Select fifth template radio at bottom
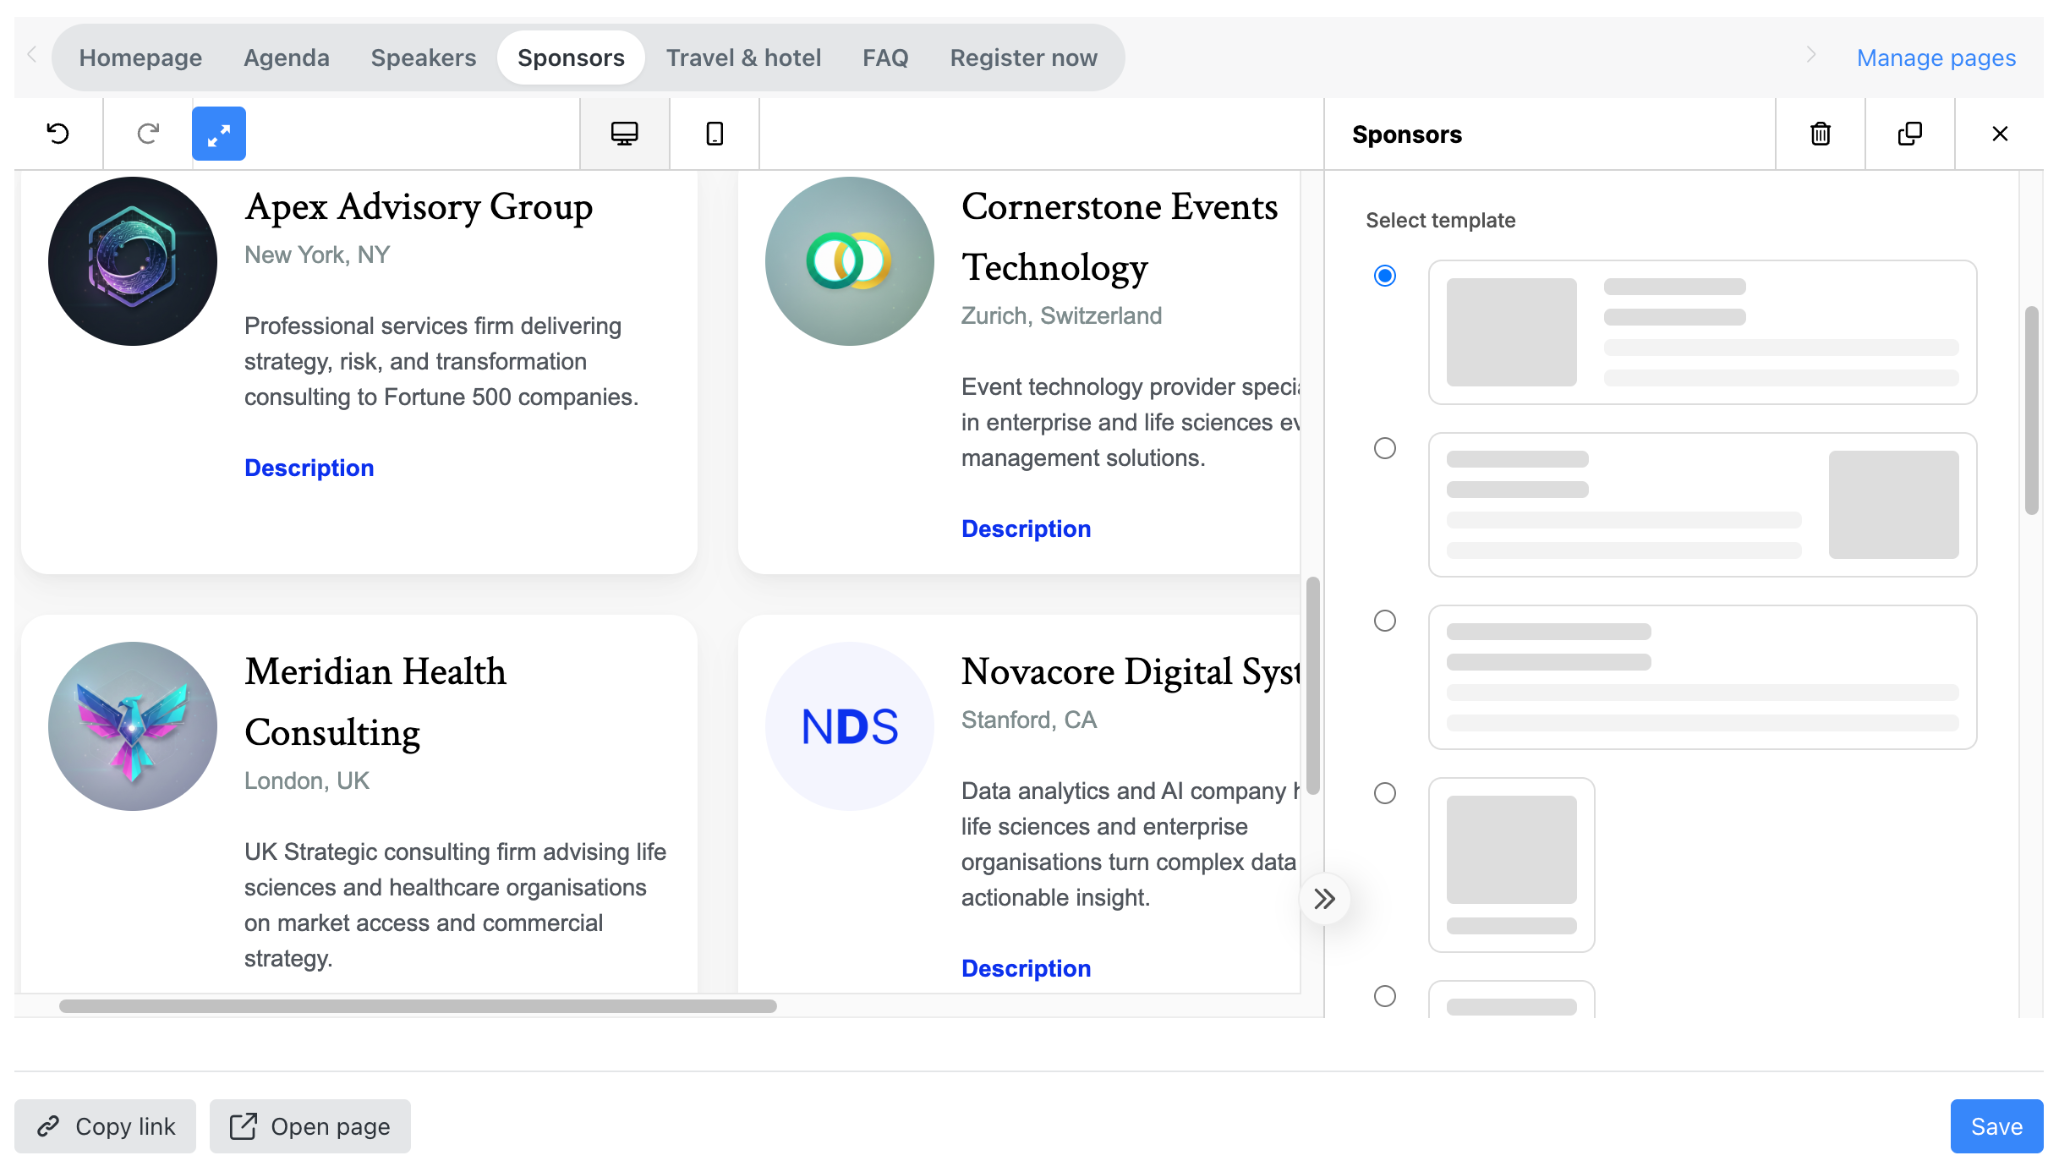The image size is (2048, 1170). tap(1385, 996)
